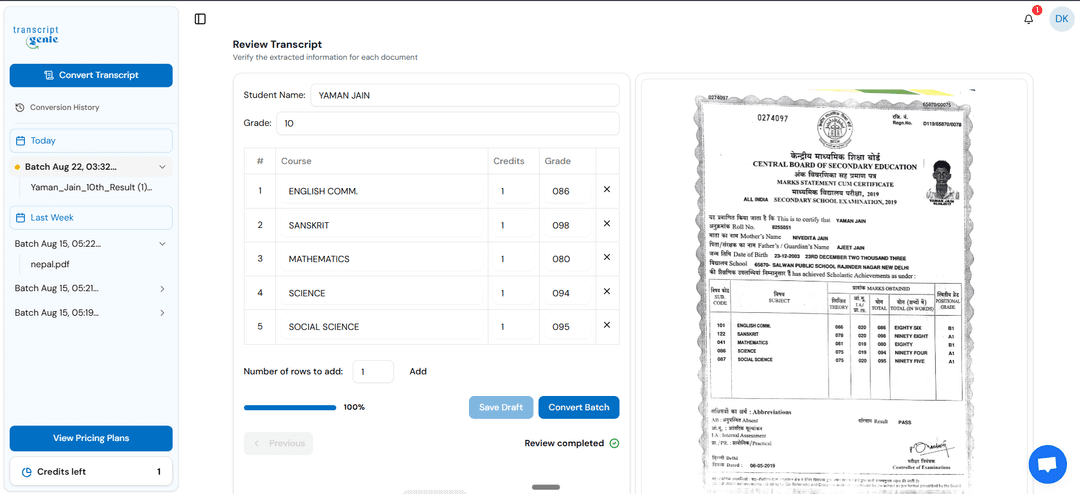This screenshot has height=494, width=1080.
Task: Edit the Student Name field
Action: point(465,96)
